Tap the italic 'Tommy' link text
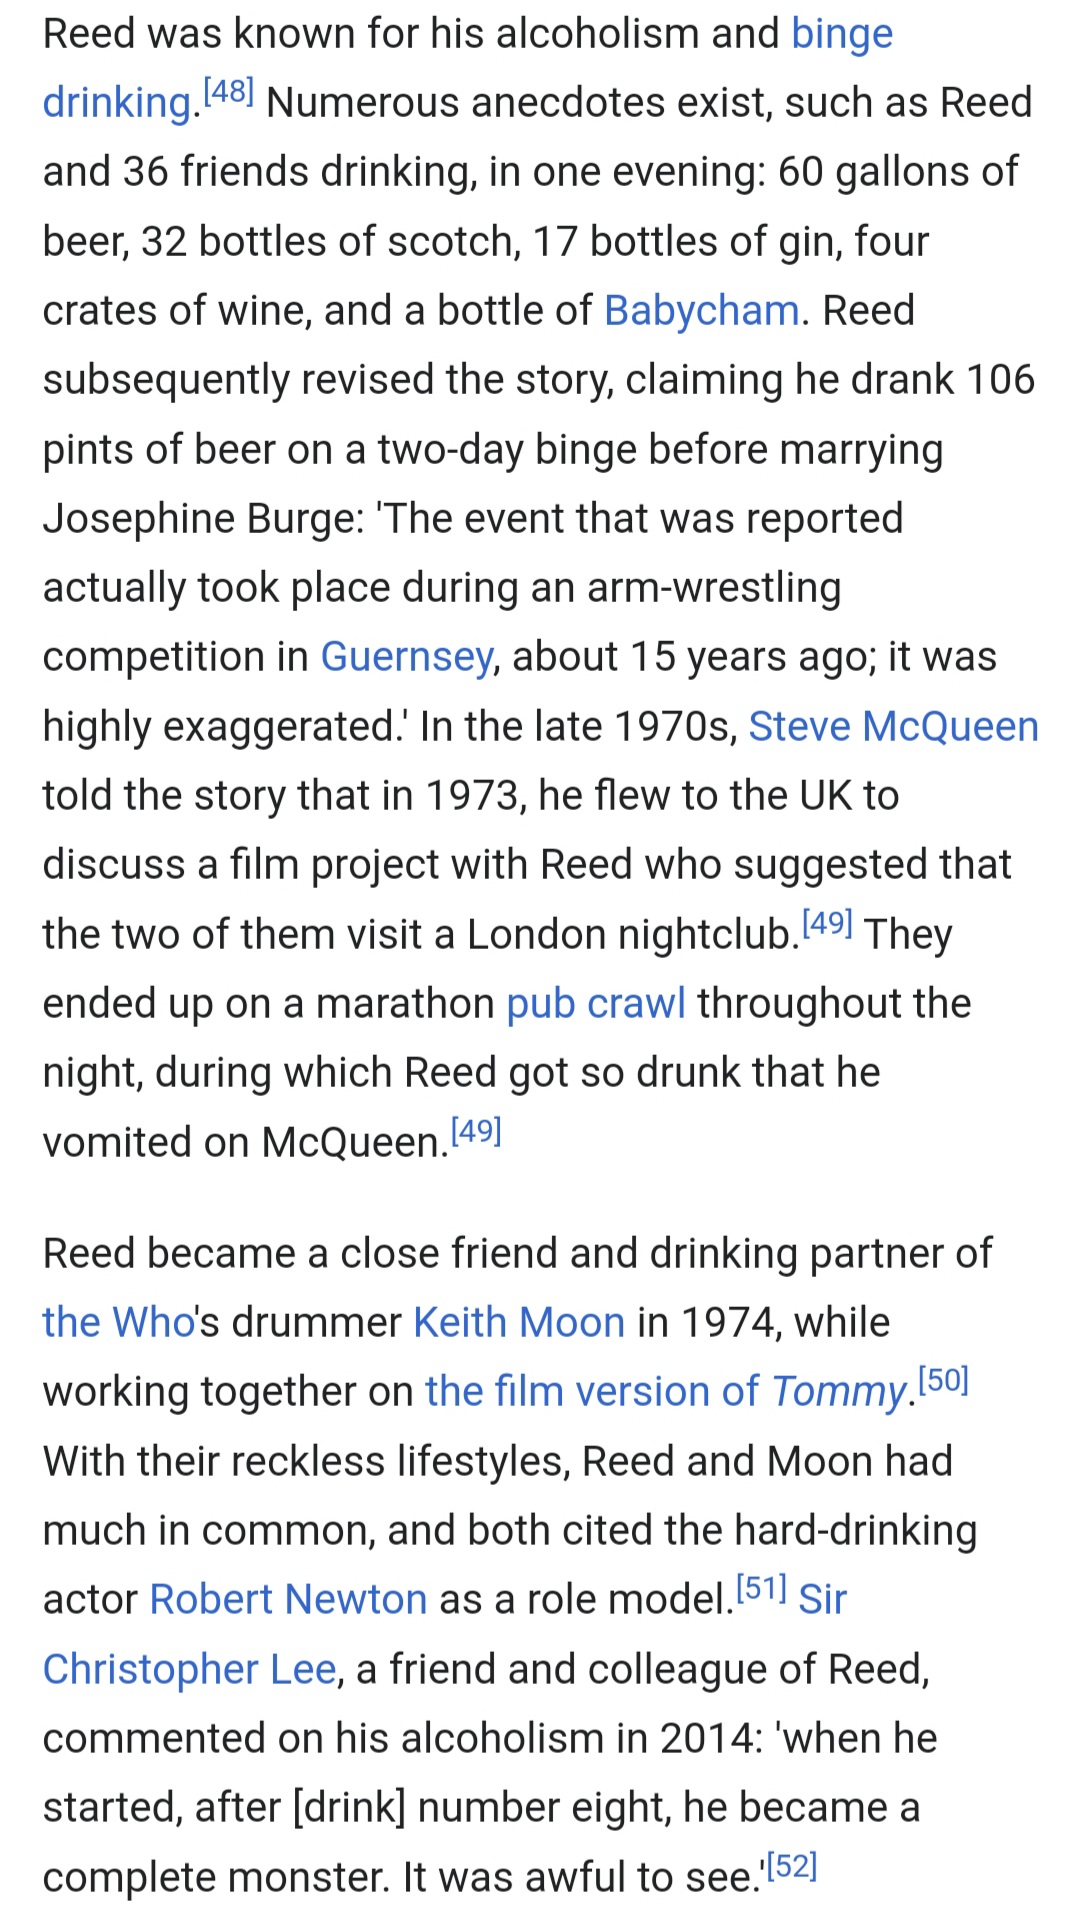 click(x=838, y=1392)
